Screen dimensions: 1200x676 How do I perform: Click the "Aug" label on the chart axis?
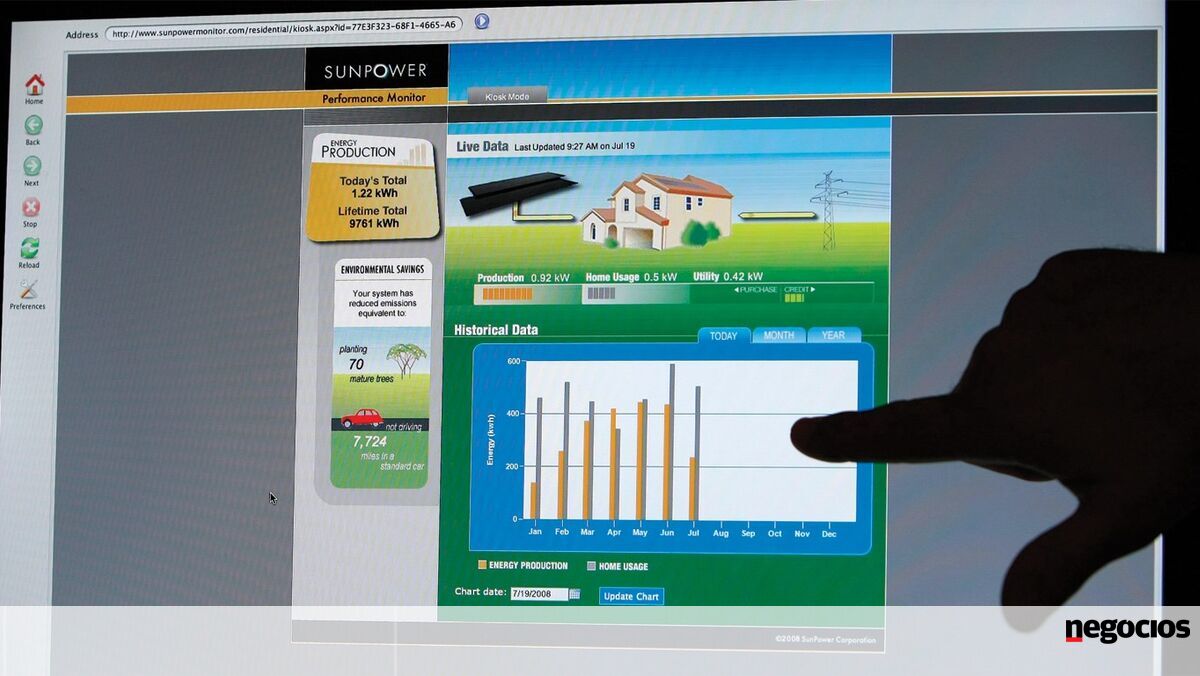721,534
